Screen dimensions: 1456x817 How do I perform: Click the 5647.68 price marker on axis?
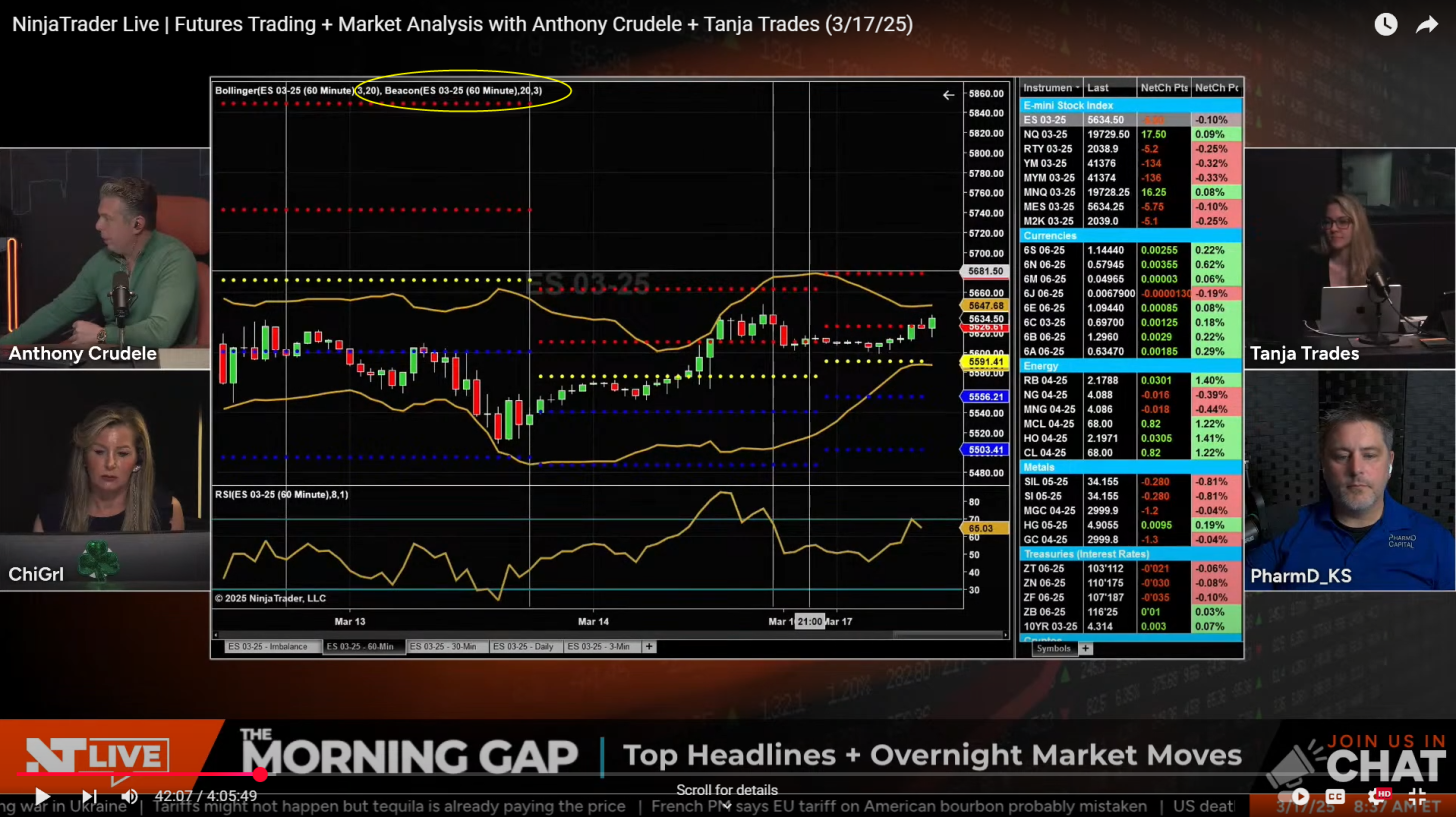tap(985, 305)
